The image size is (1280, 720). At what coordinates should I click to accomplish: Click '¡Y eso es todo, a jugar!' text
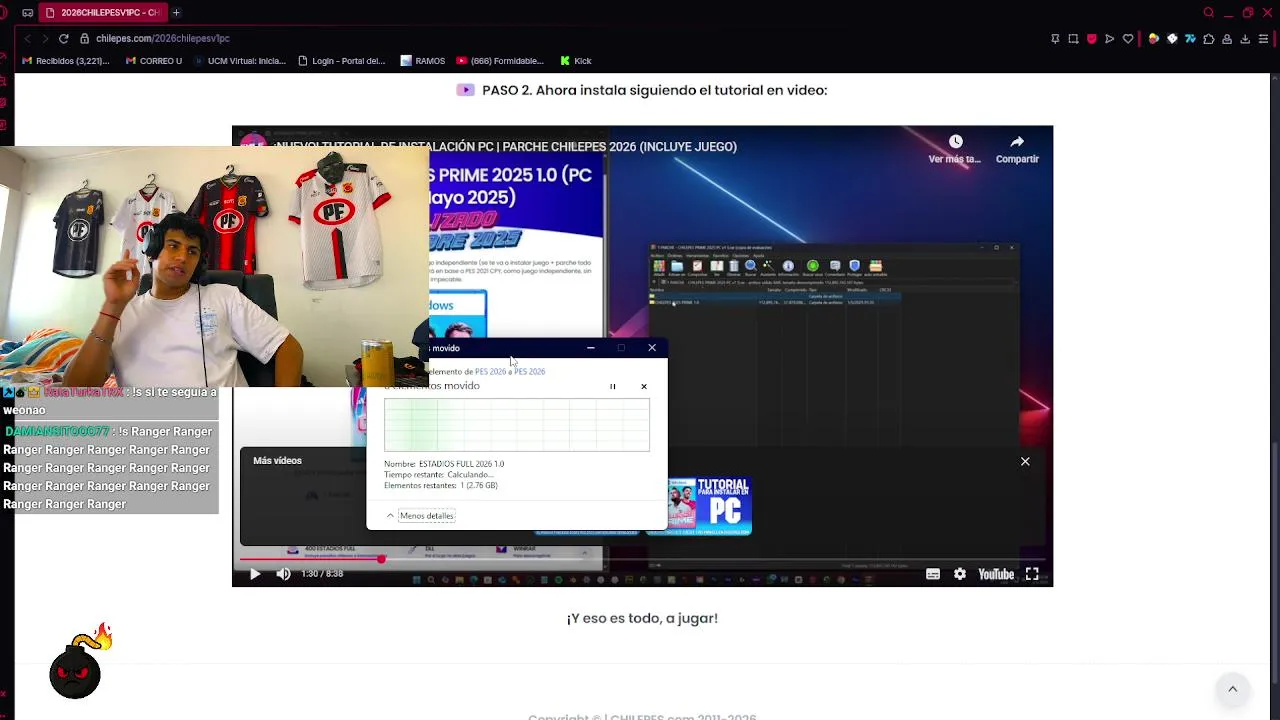point(642,618)
